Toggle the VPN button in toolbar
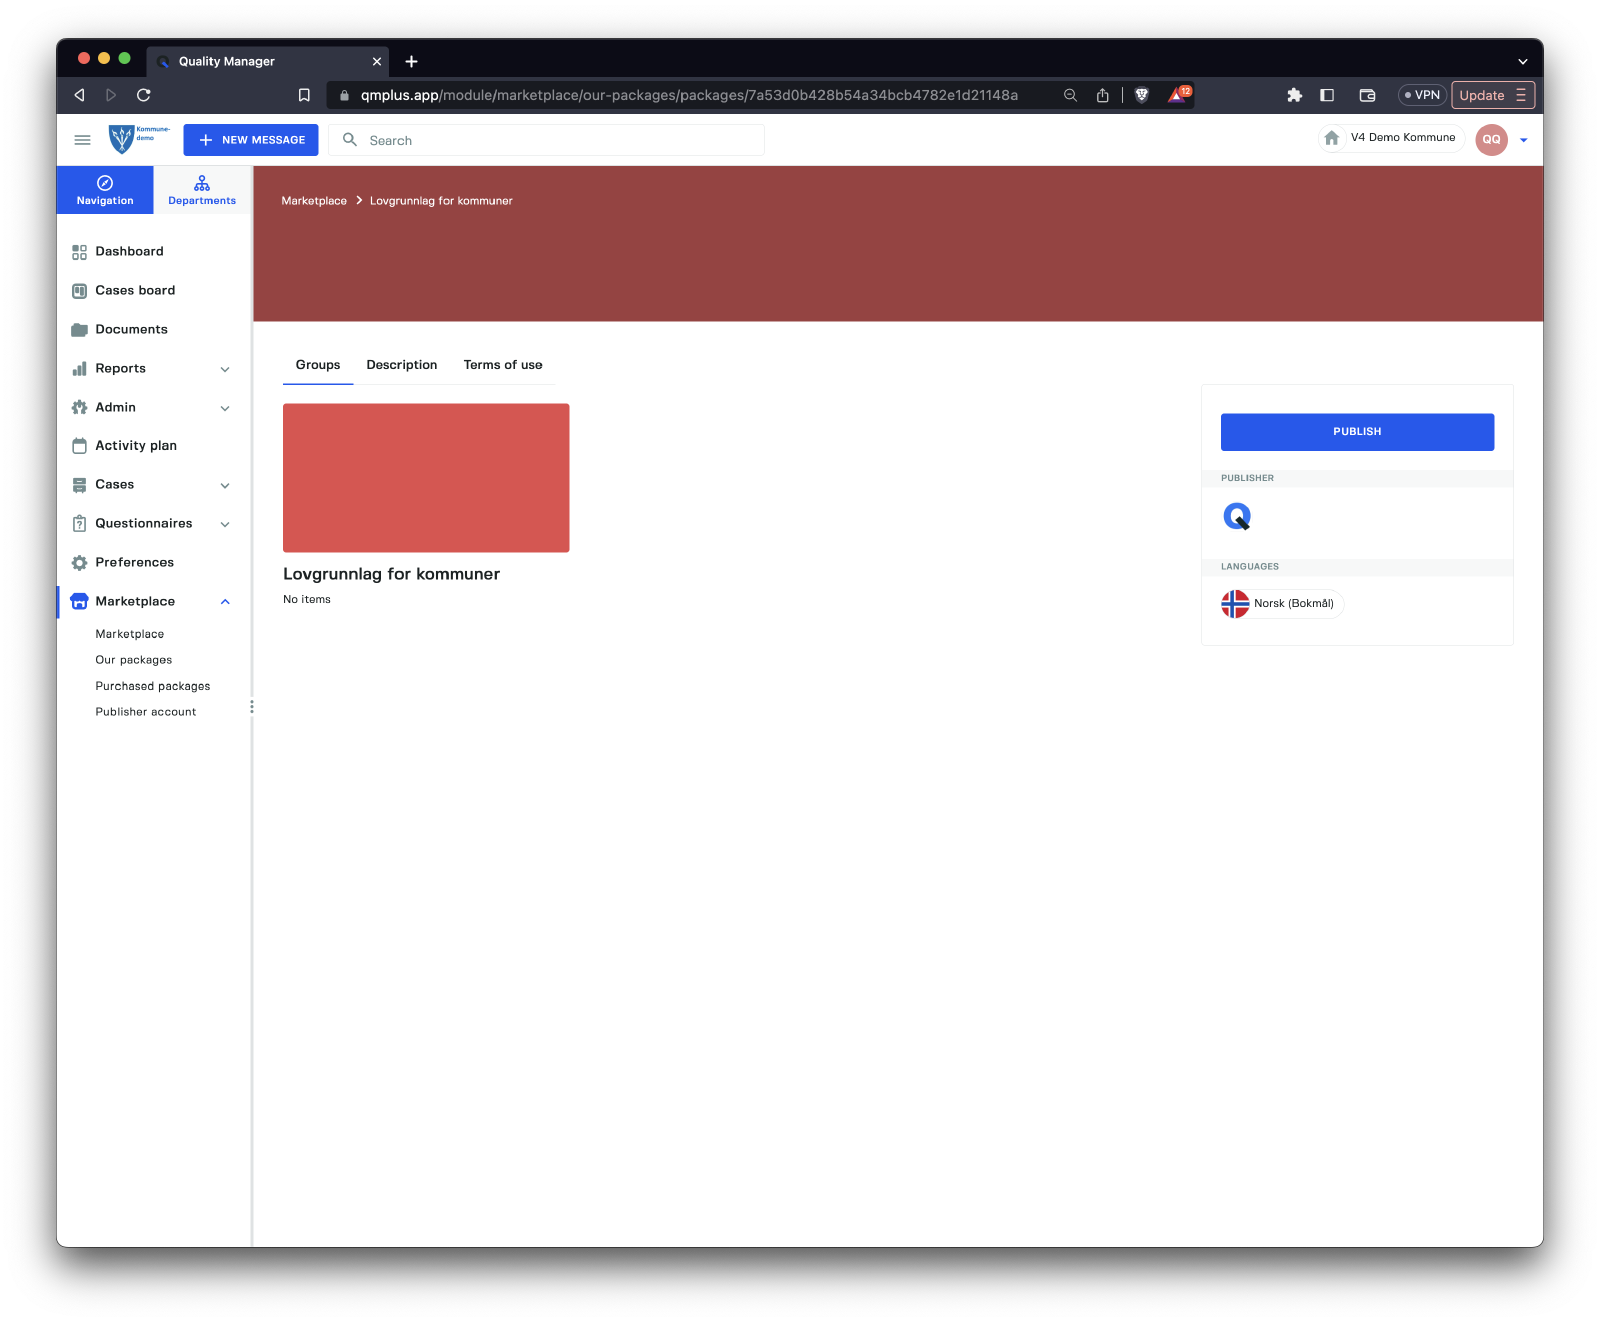The width and height of the screenshot is (1600, 1322). tap(1422, 95)
